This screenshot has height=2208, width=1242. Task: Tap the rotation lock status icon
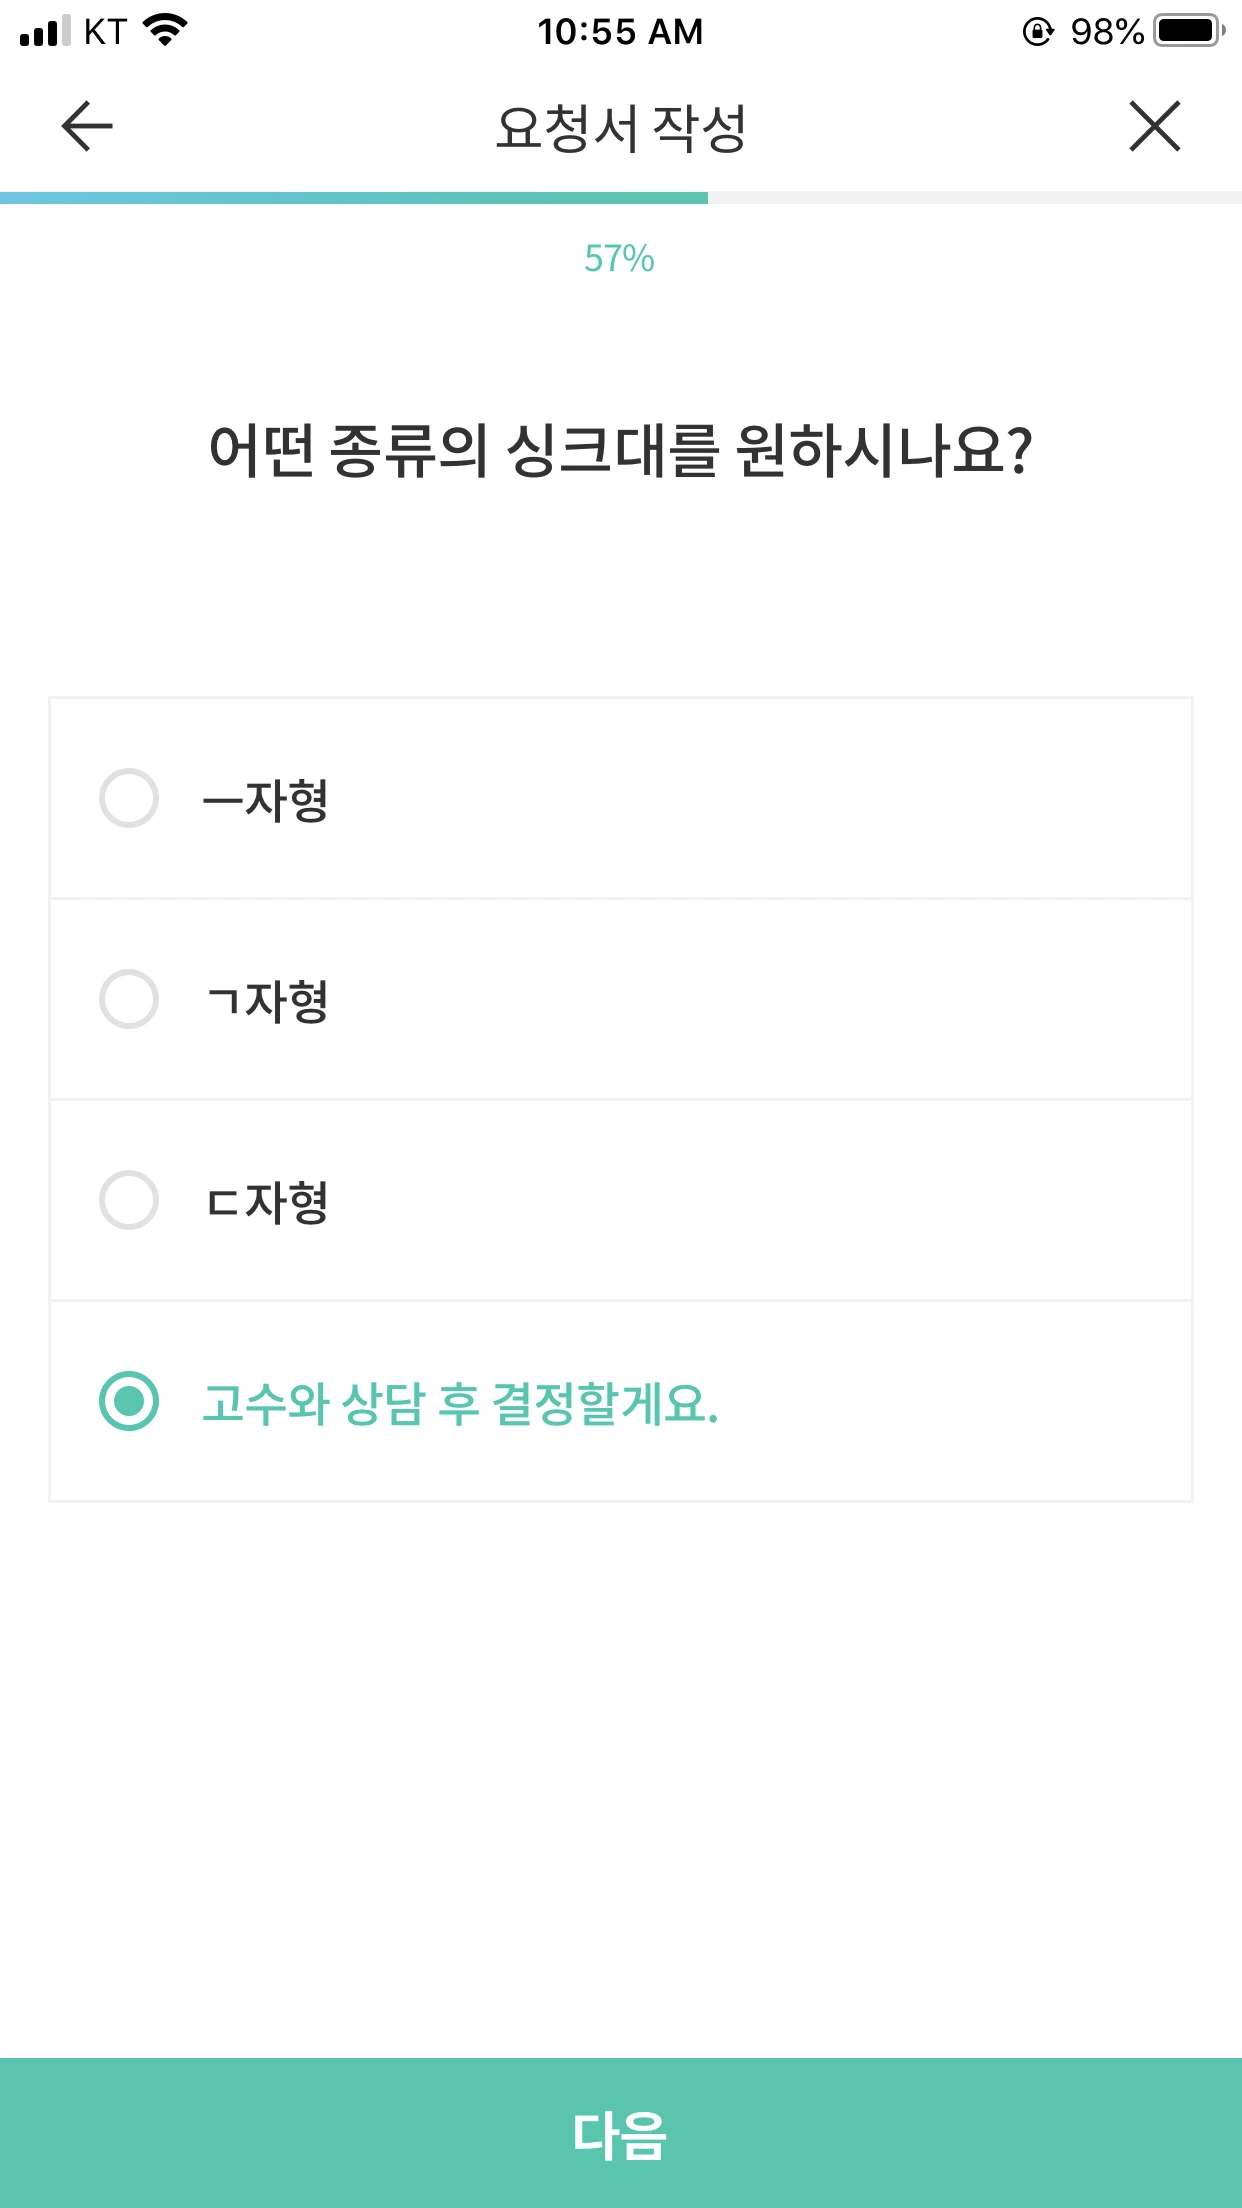coord(1038,32)
